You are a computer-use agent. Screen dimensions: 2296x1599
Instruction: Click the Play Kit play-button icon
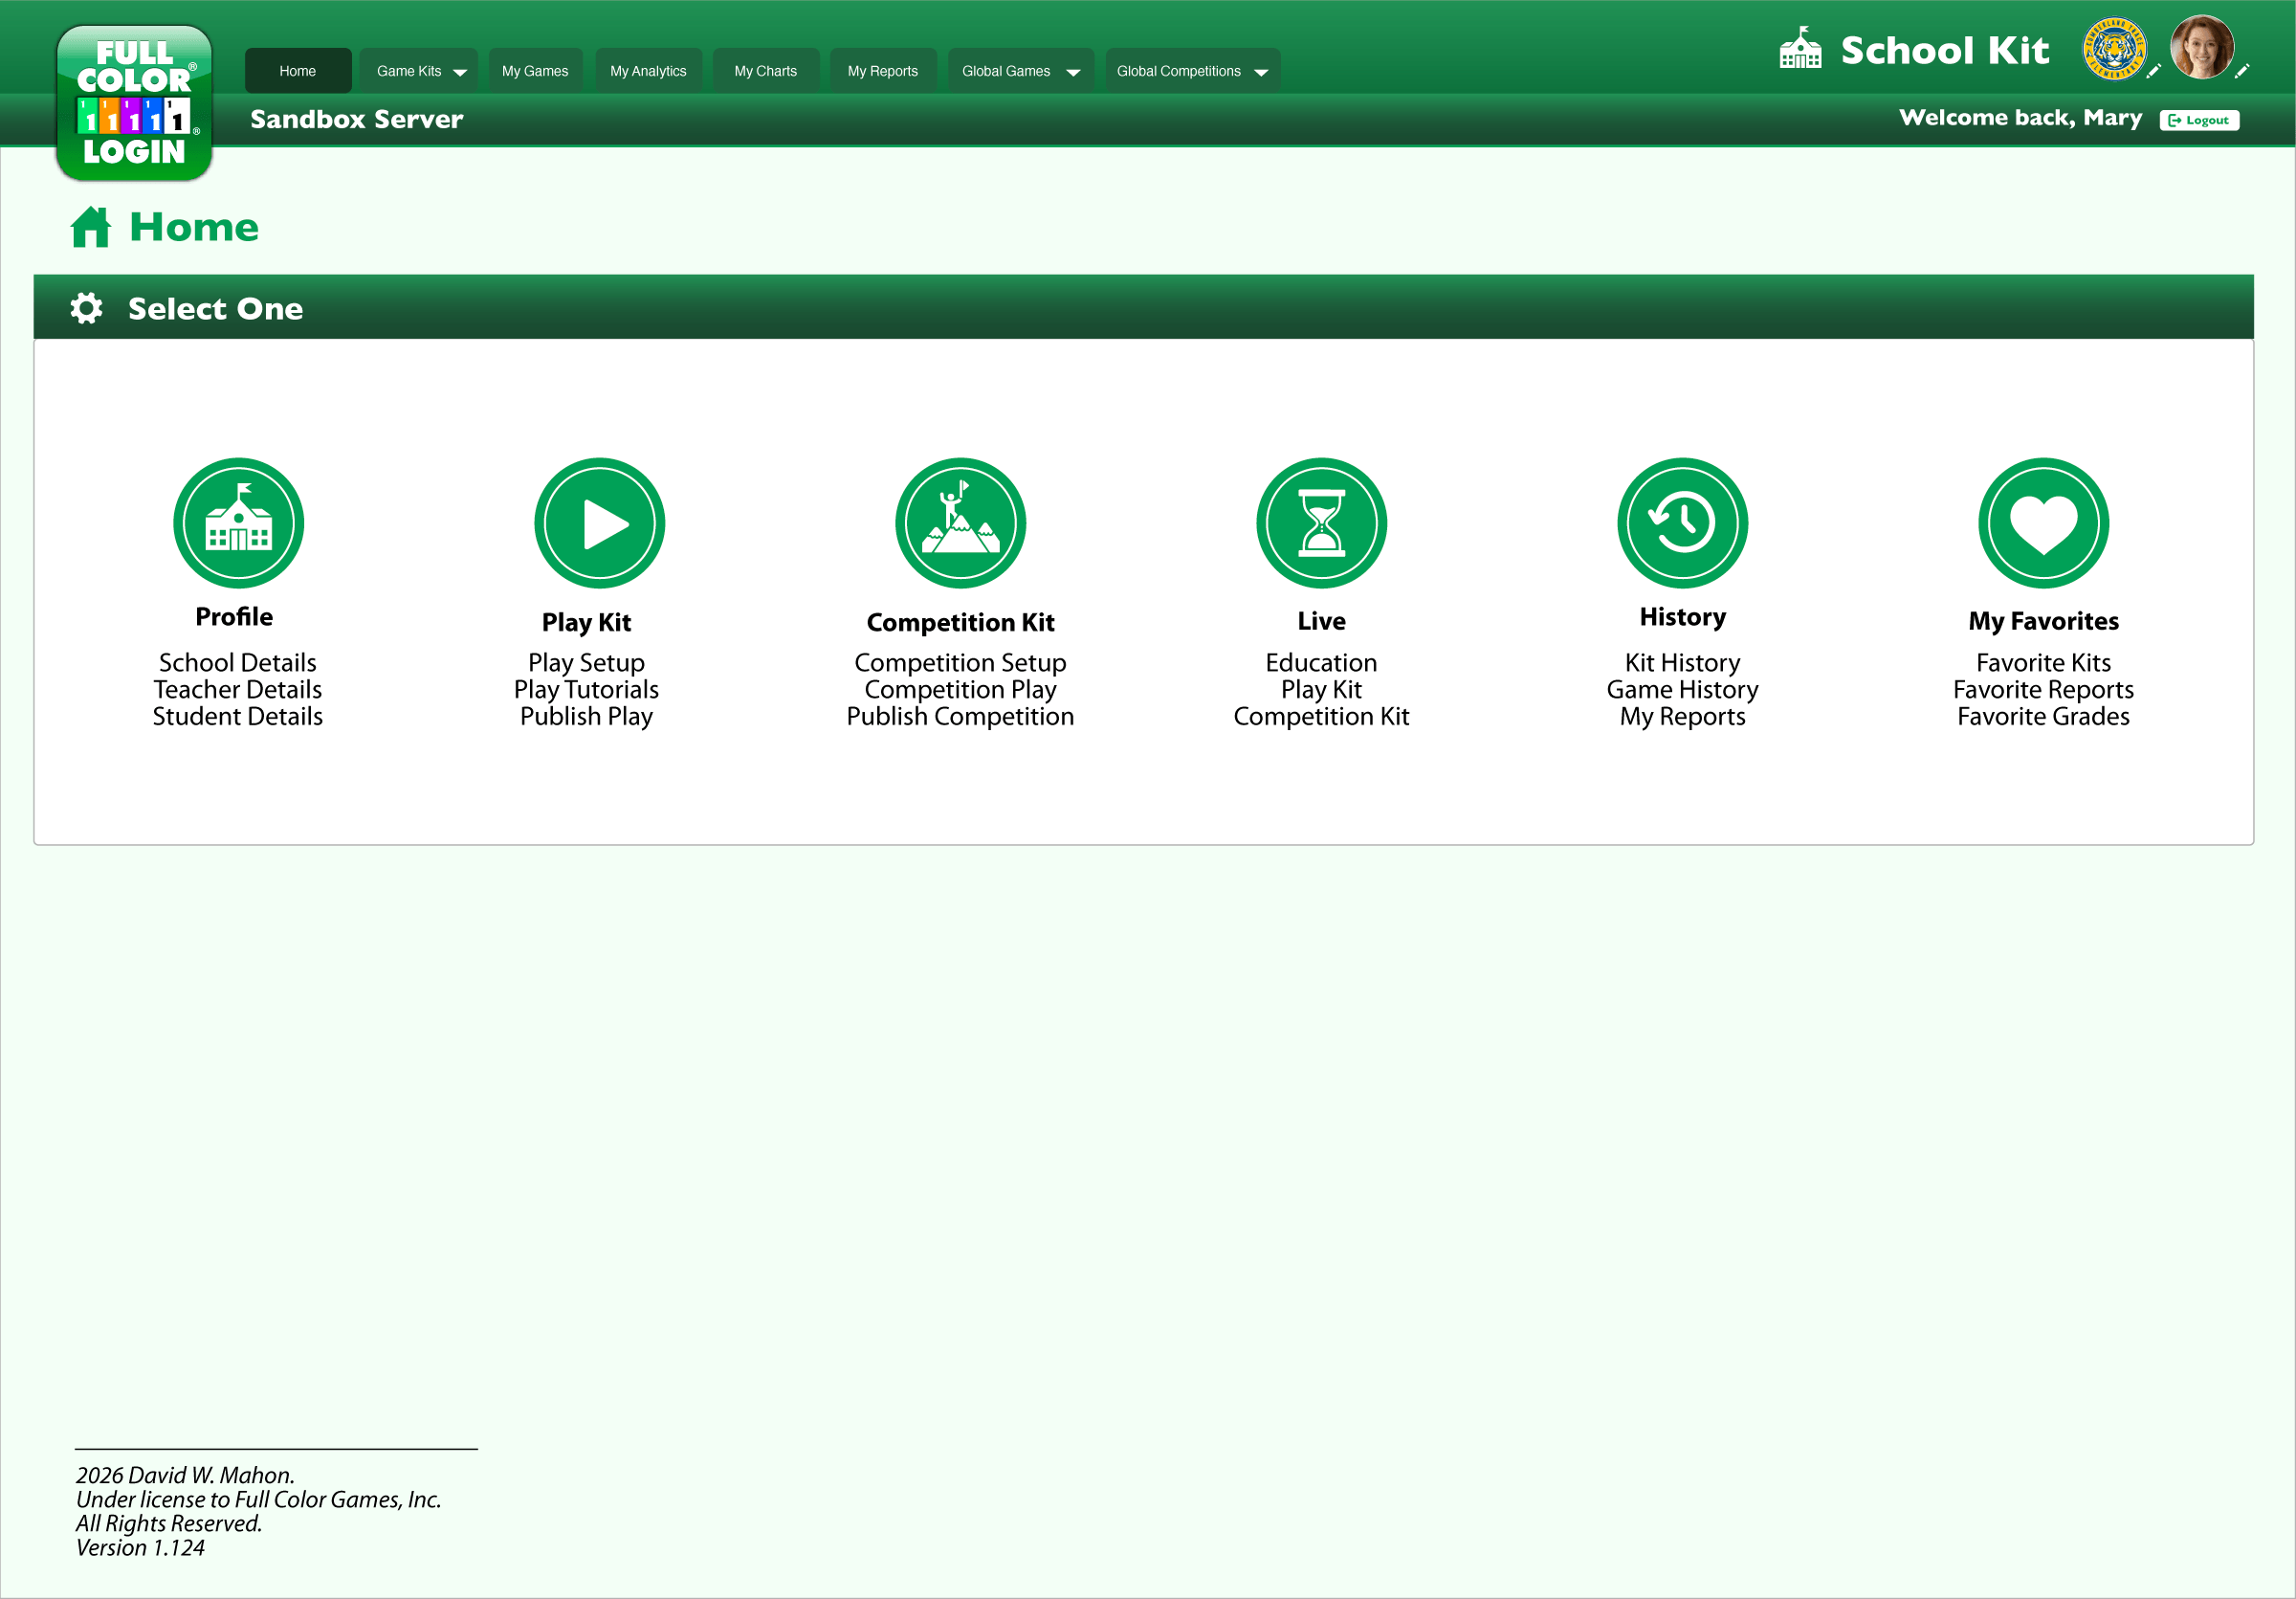tap(599, 523)
